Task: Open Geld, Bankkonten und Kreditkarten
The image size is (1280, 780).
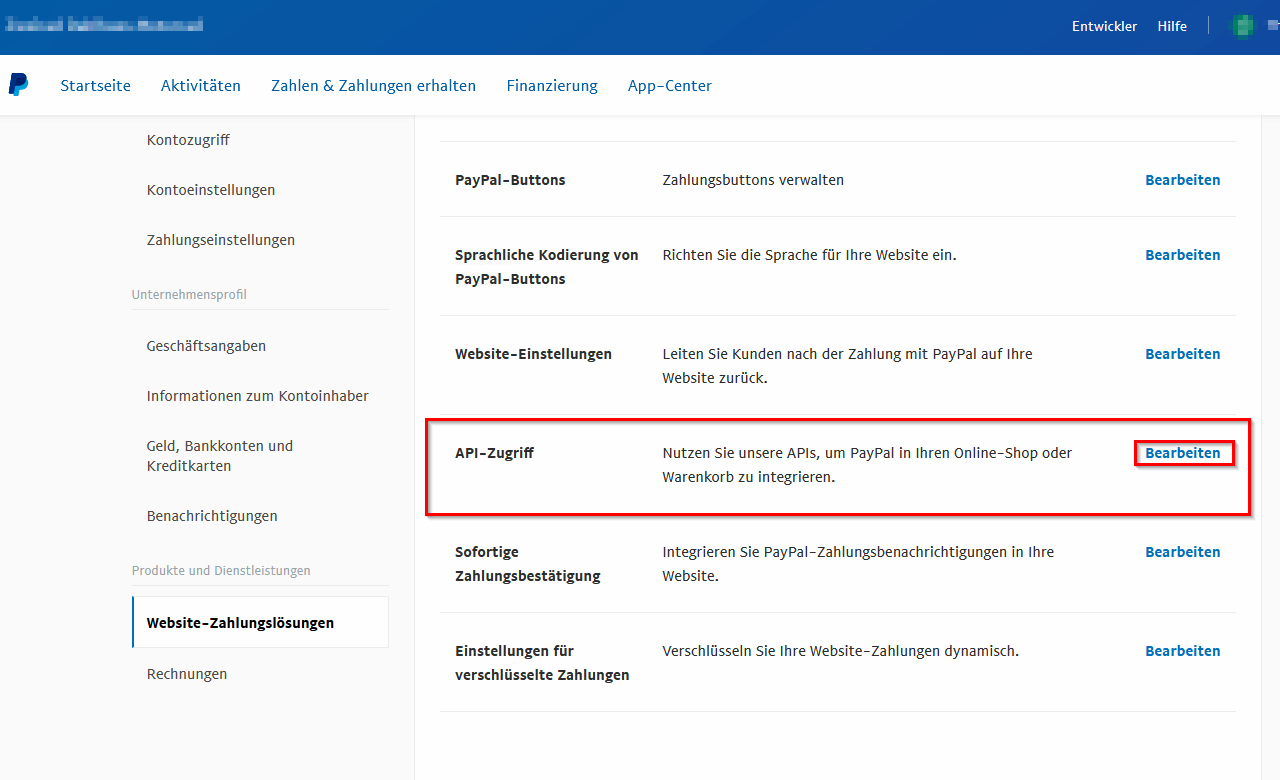Action: tap(220, 456)
